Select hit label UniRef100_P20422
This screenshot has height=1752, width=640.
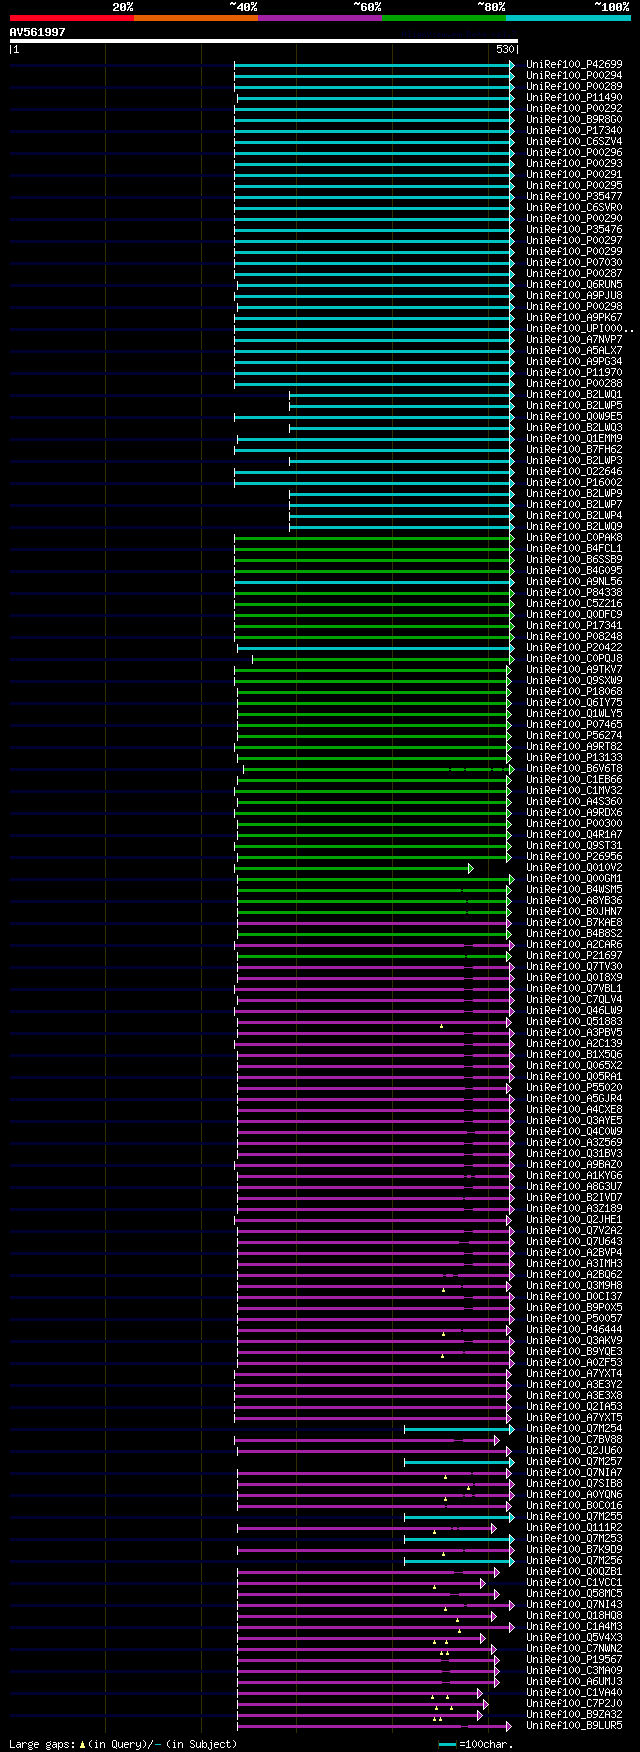[x=574, y=648]
